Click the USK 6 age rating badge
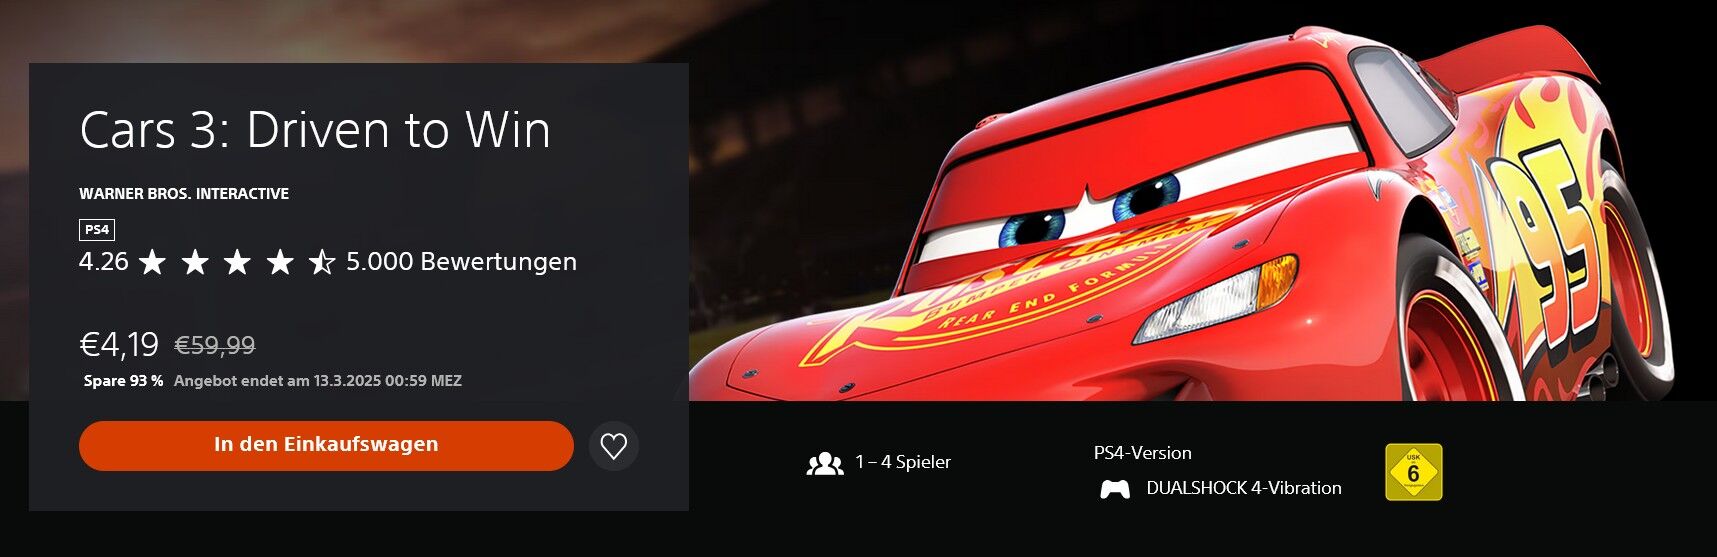The width and height of the screenshot is (1717, 557). click(1413, 472)
